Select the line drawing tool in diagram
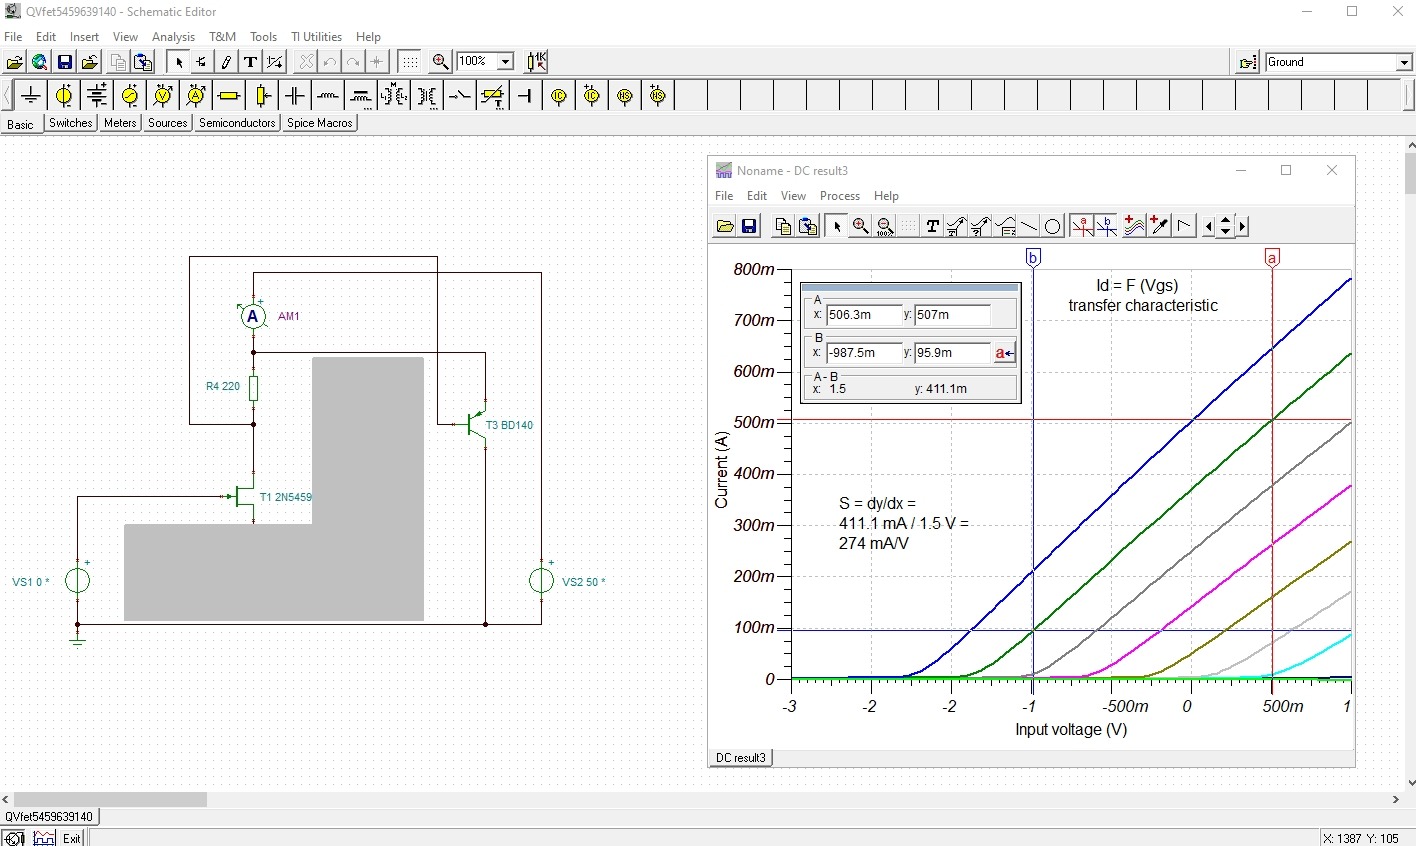Viewport: 1416px width, 846px height. pyautogui.click(x=1028, y=227)
